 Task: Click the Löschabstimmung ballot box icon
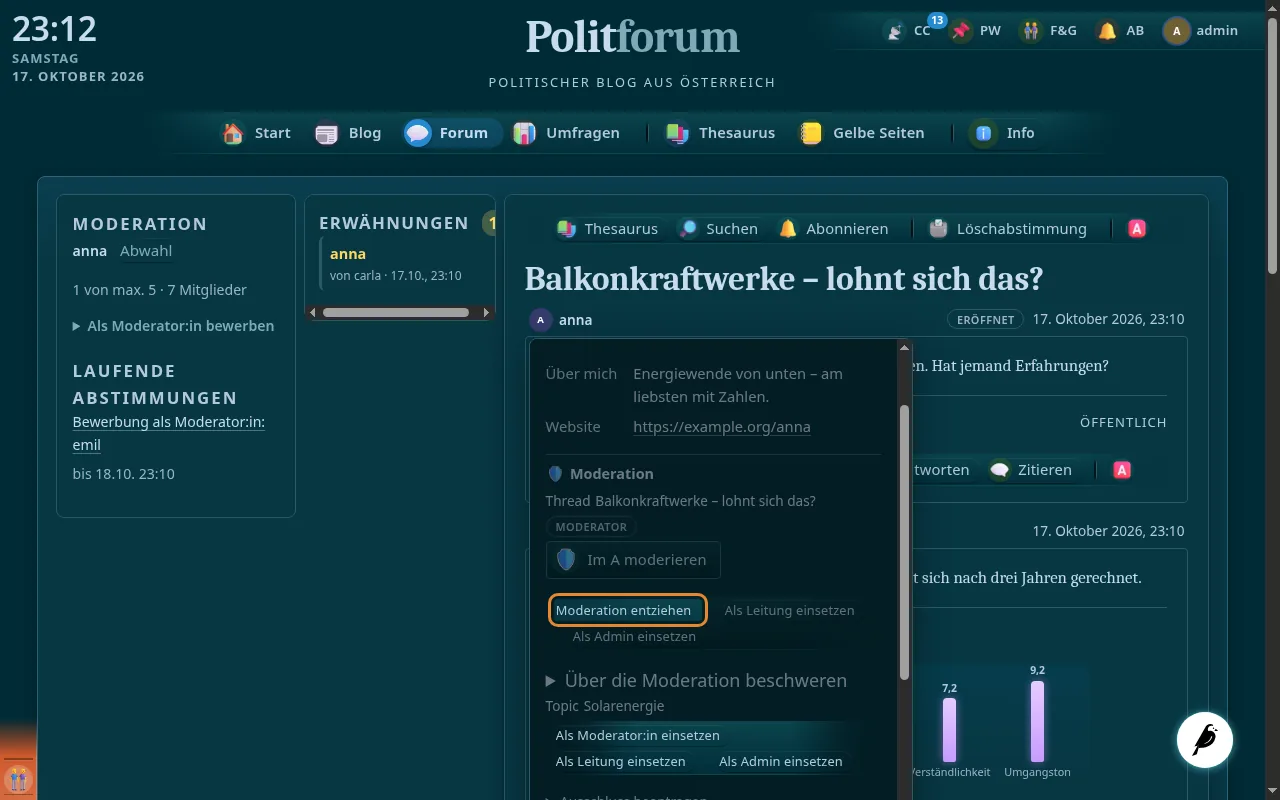click(x=938, y=229)
